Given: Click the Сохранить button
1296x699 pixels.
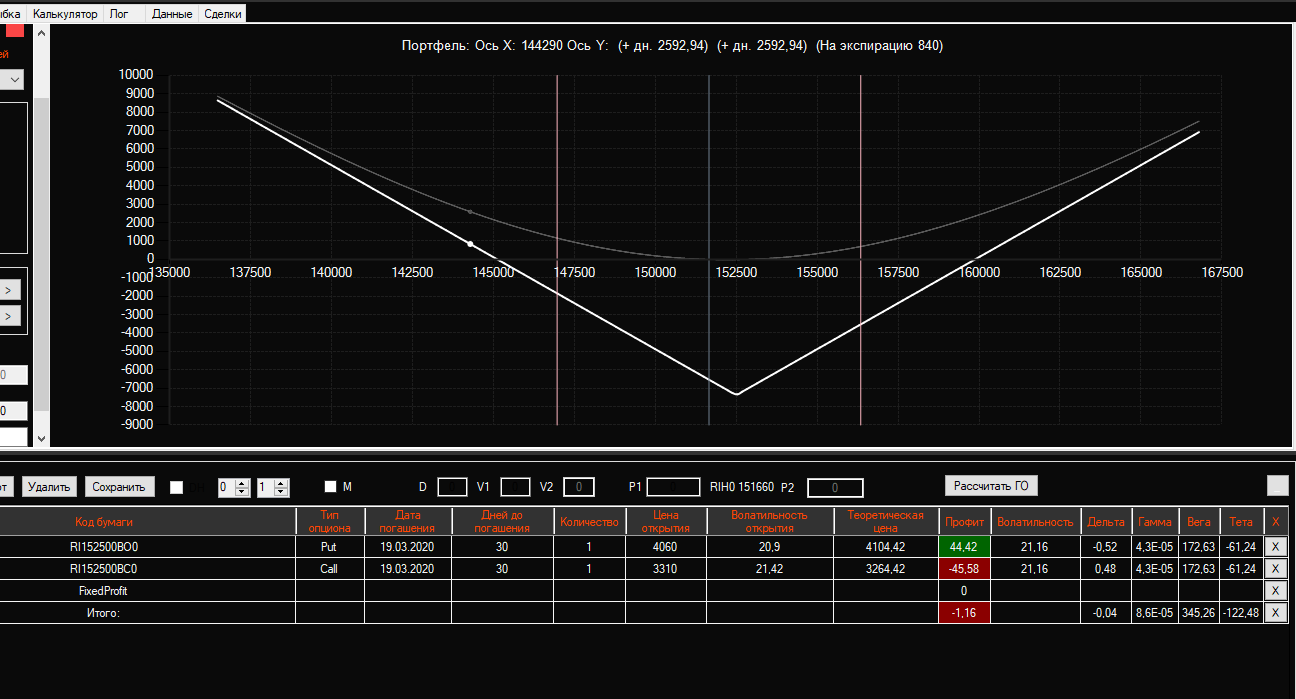Looking at the screenshot, I should click(x=120, y=487).
